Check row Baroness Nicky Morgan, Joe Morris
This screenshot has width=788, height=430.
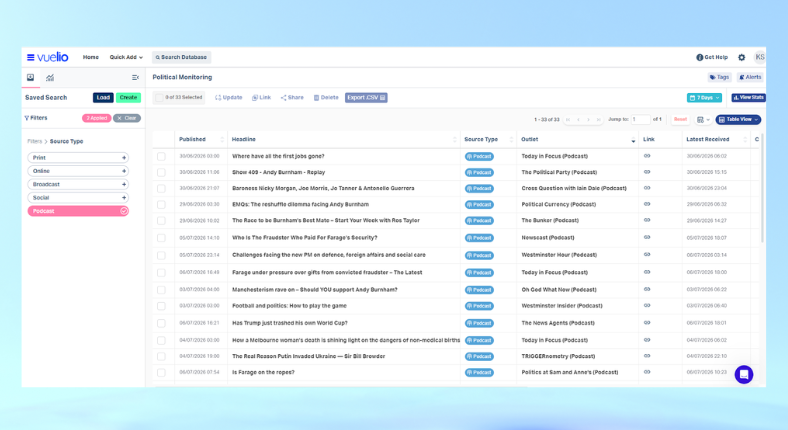coord(161,188)
